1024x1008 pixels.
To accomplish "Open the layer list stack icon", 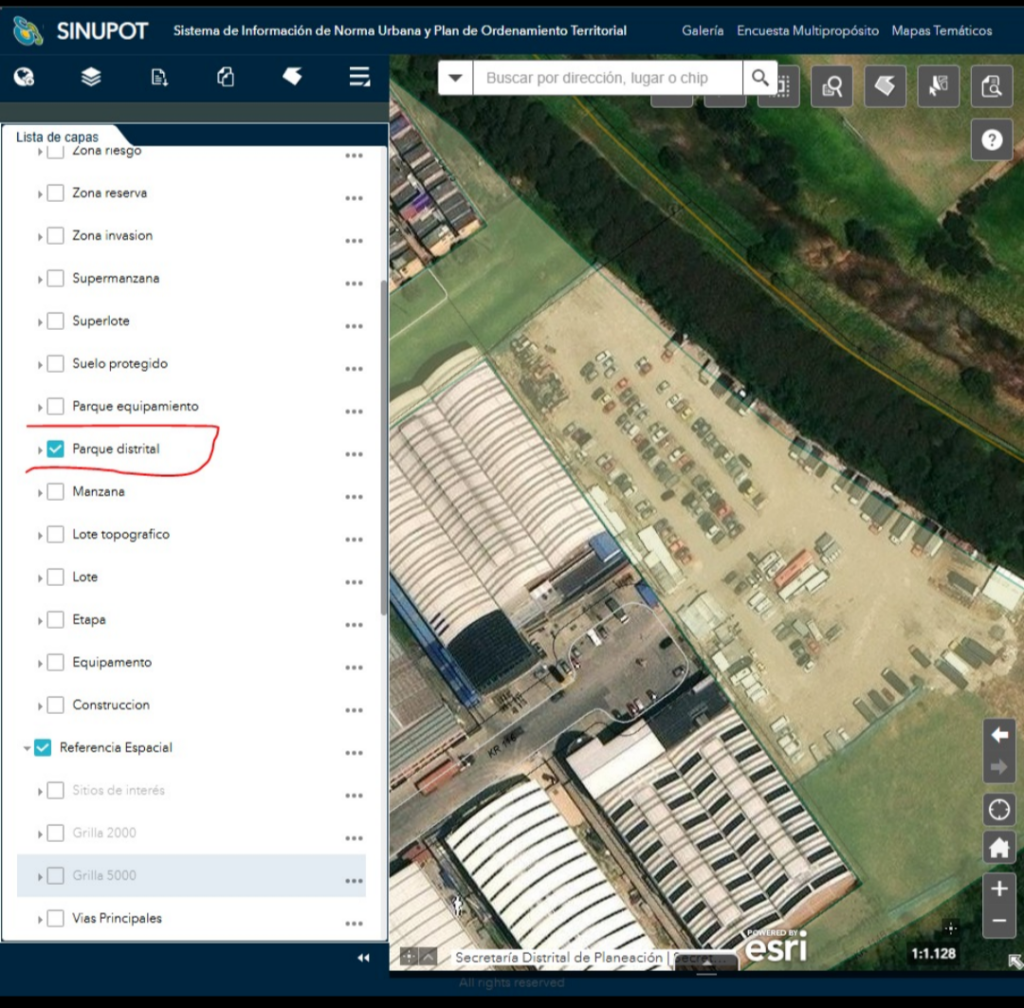I will click(91, 77).
